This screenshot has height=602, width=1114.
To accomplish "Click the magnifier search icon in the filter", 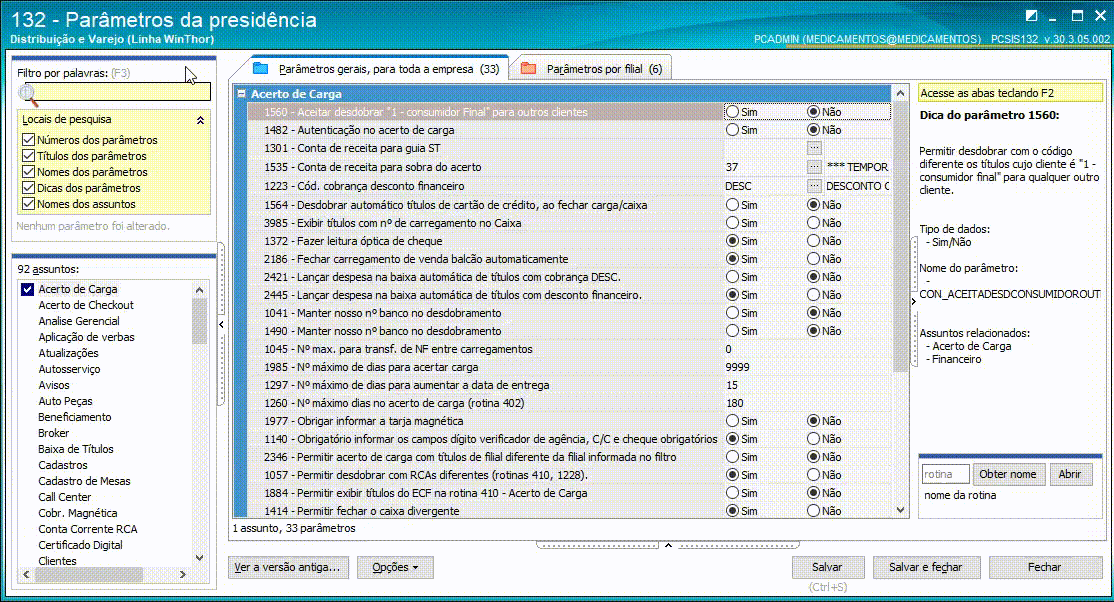I will tap(28, 94).
